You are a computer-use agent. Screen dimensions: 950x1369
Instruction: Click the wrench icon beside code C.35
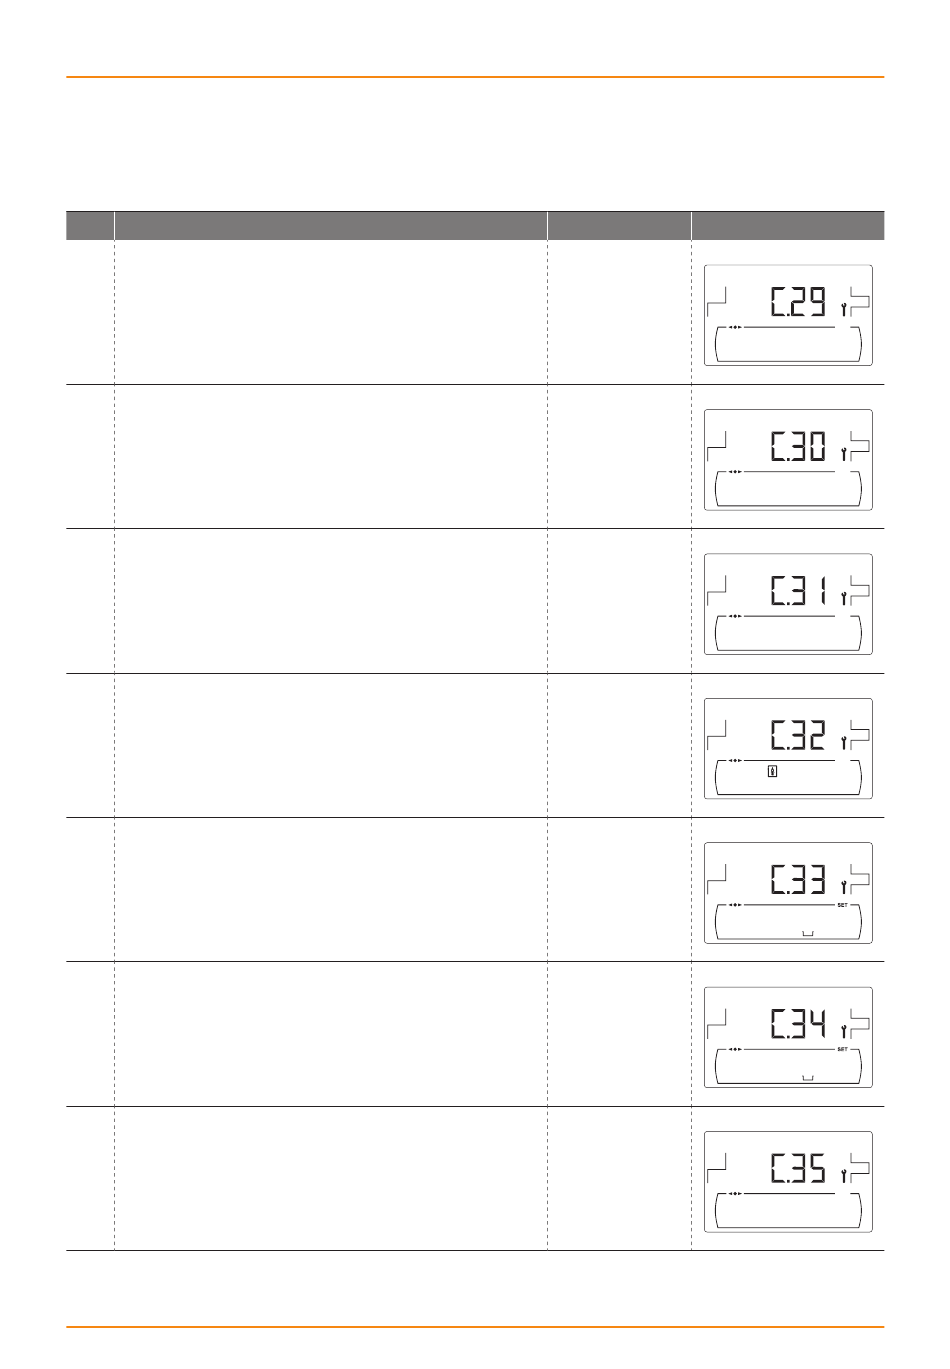pos(844,1176)
